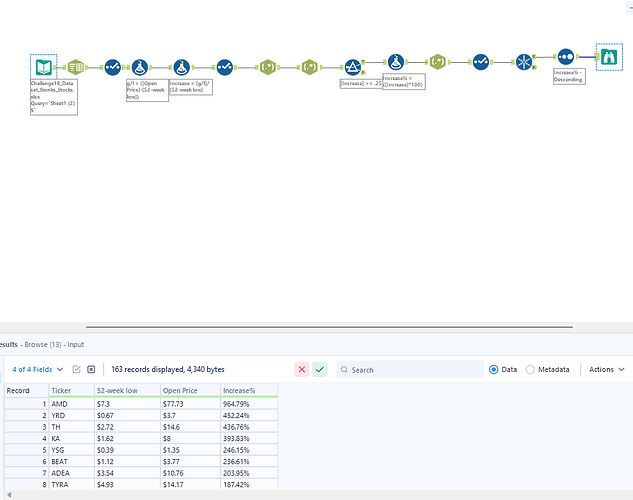
Task: Open the Actions dropdown menu
Action: click(607, 369)
